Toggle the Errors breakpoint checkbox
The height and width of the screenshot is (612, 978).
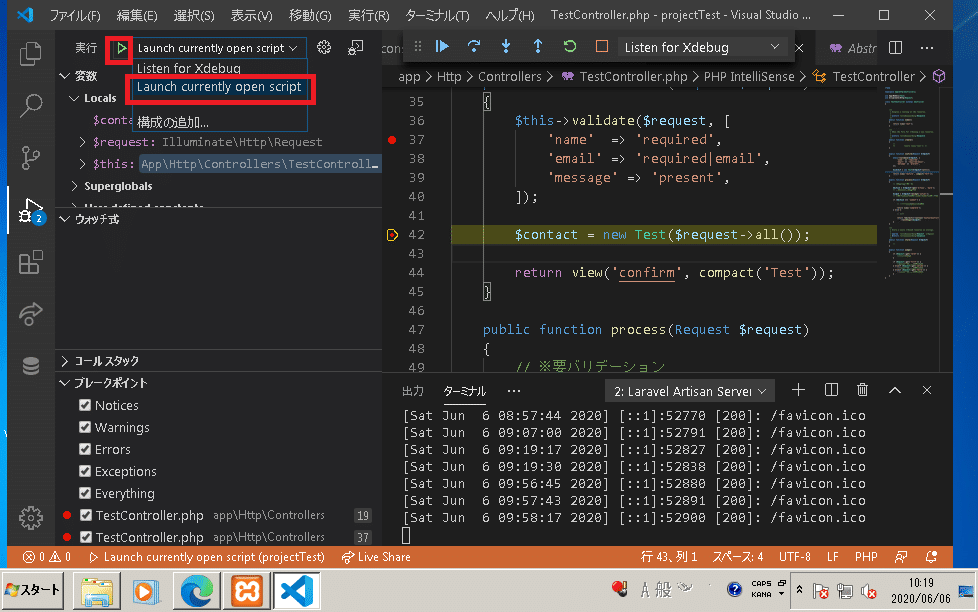pyautogui.click(x=85, y=449)
